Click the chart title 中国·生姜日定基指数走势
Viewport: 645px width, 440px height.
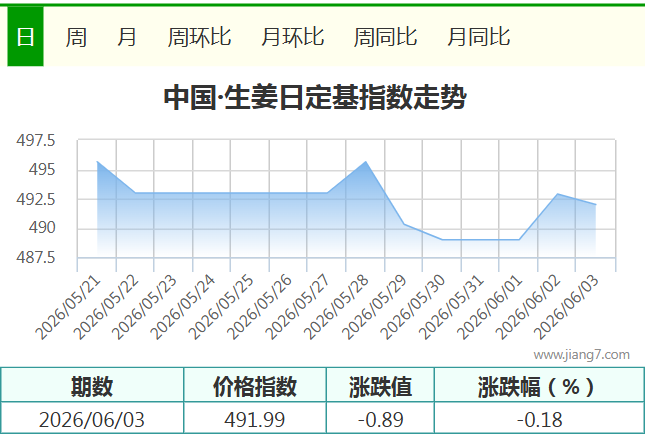pyautogui.click(x=315, y=98)
